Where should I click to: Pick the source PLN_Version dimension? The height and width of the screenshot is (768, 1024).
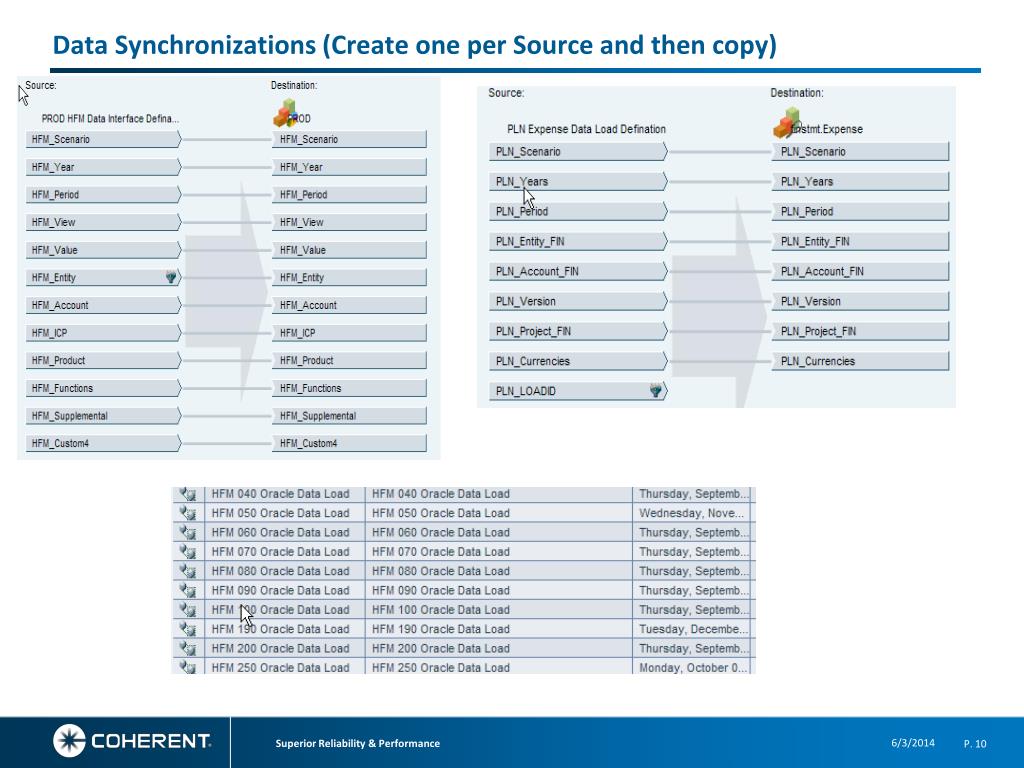click(578, 301)
